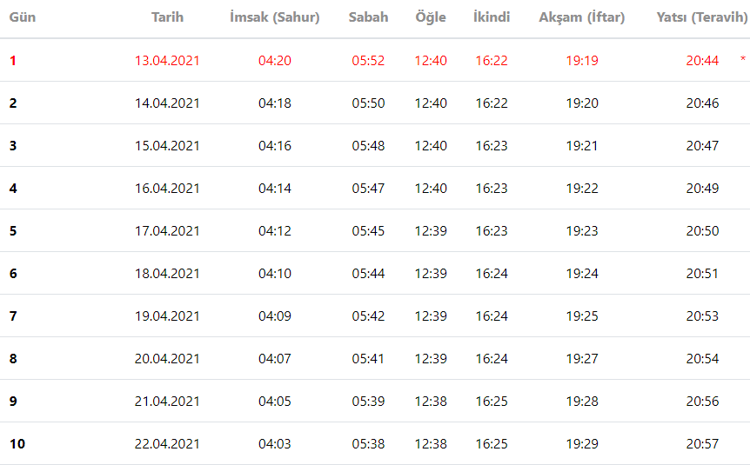Select the Sabah column header
This screenshot has width=750, height=465.
tap(369, 18)
